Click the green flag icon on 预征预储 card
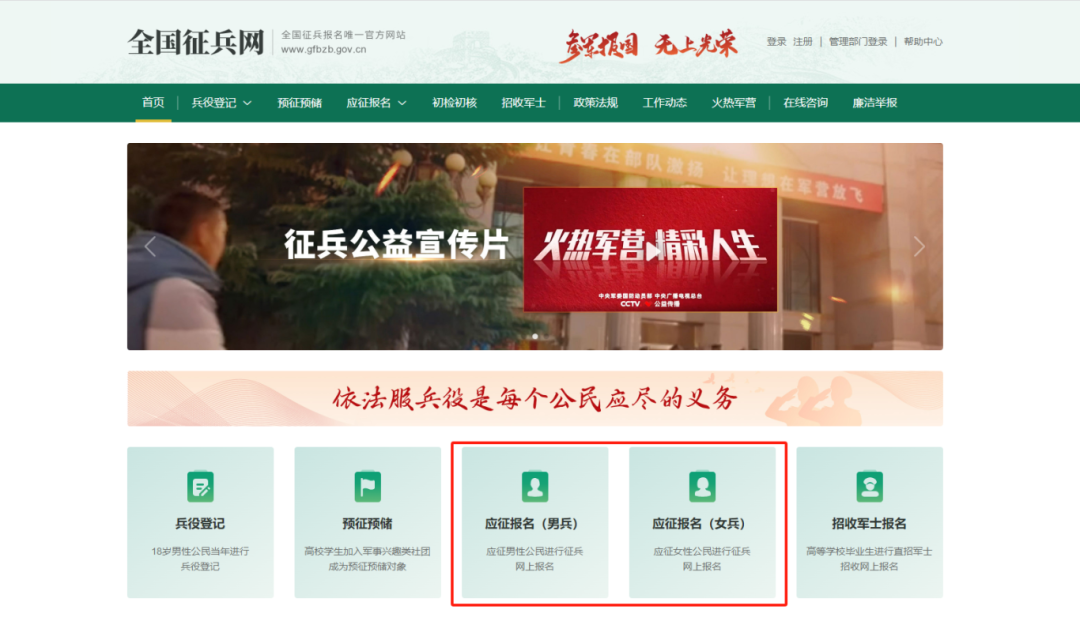The height and width of the screenshot is (621, 1080). [x=367, y=487]
